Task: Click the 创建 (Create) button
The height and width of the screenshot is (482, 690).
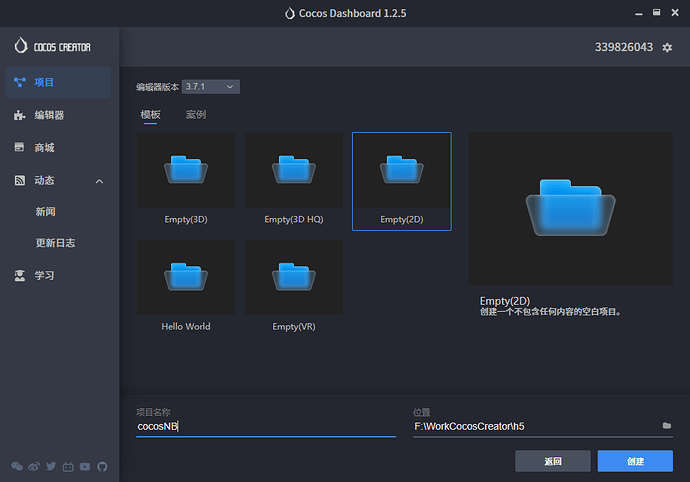Action: (x=635, y=461)
